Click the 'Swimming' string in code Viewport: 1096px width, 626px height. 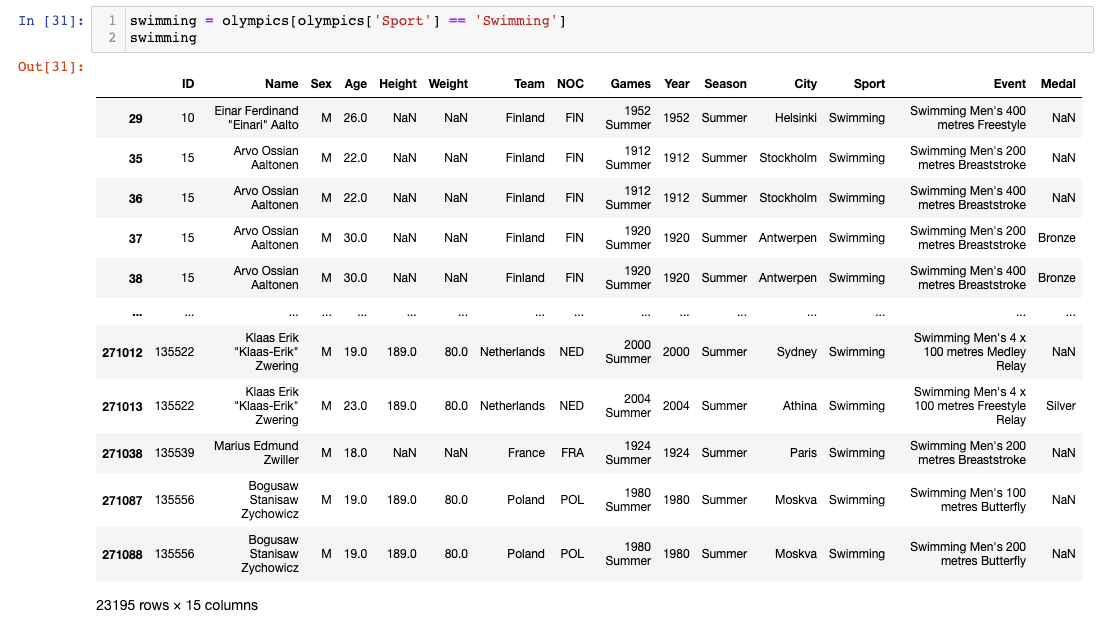[x=517, y=21]
